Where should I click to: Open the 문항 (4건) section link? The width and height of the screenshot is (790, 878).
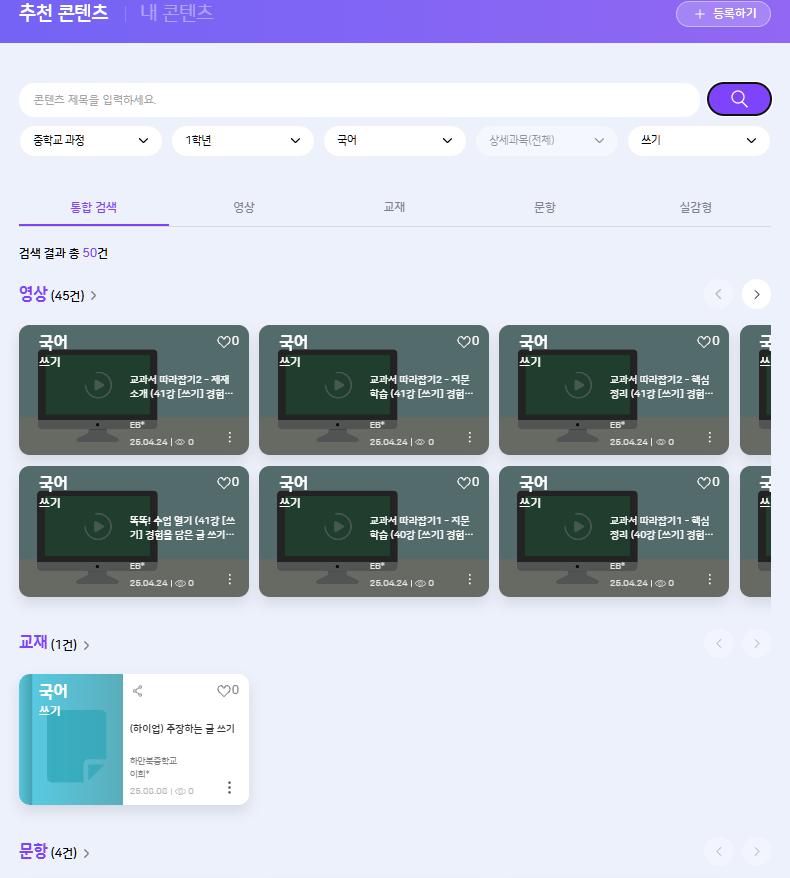point(54,852)
